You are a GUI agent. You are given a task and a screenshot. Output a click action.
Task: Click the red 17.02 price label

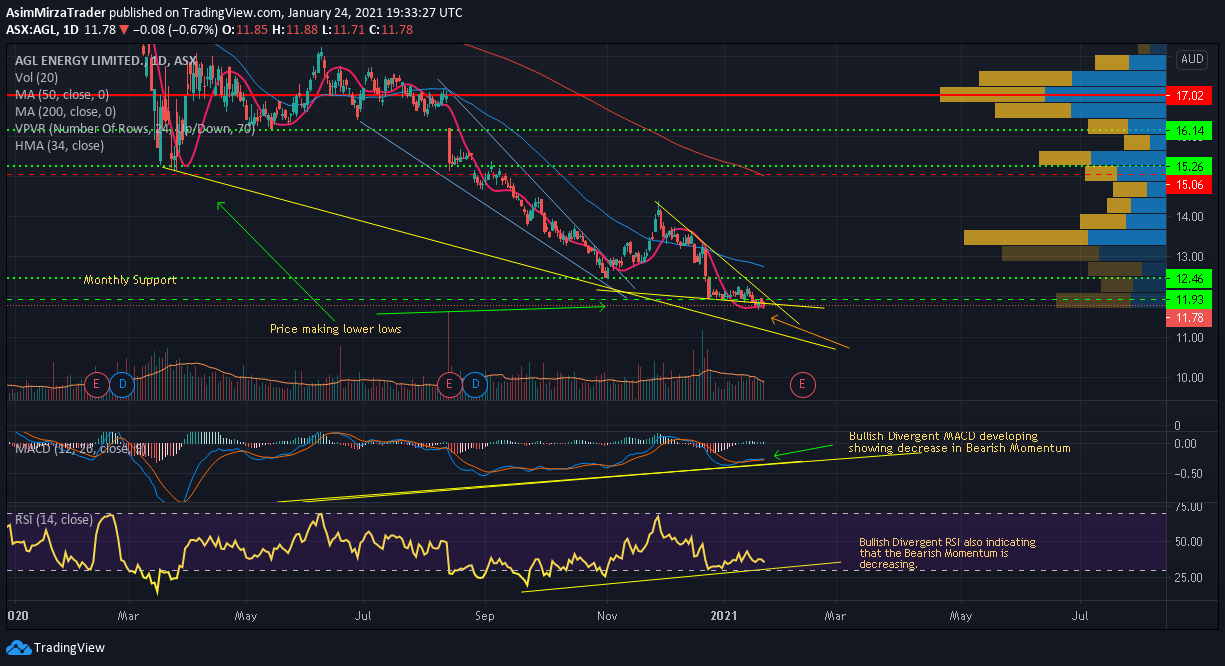[x=1189, y=96]
